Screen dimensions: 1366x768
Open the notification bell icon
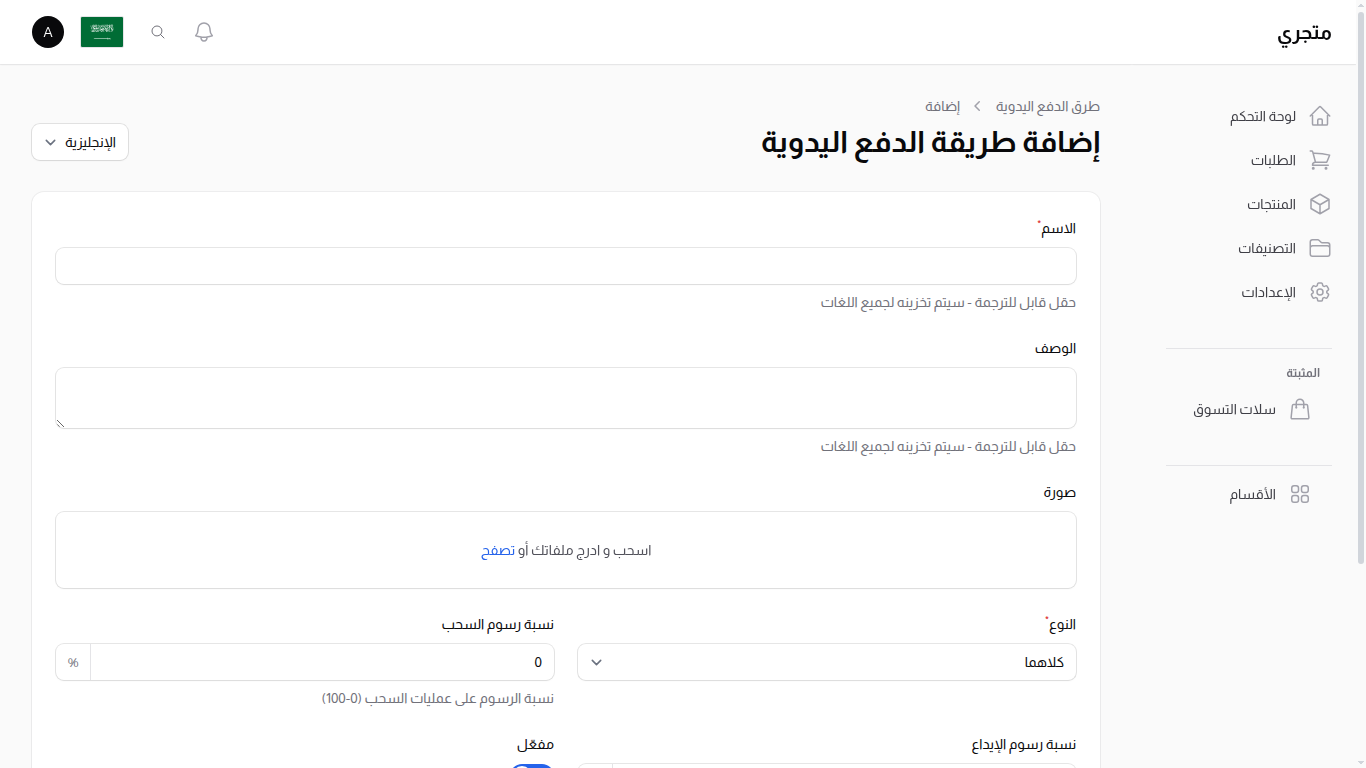pyautogui.click(x=203, y=31)
